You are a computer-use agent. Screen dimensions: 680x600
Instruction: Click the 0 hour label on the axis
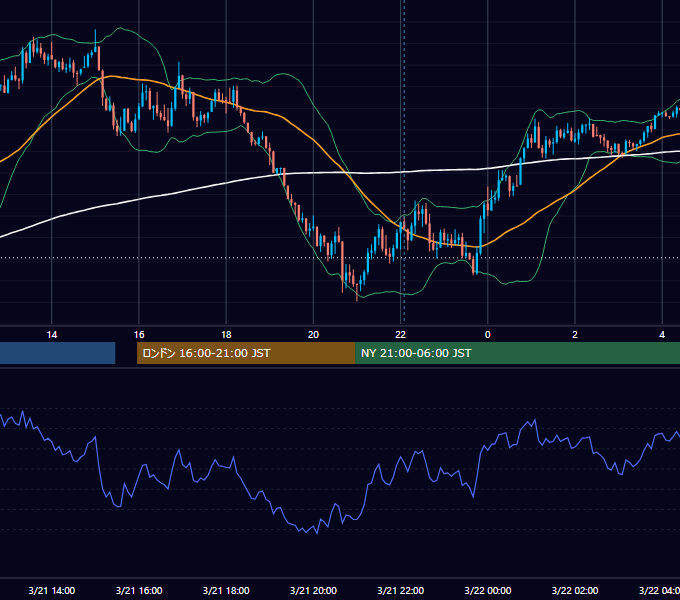pos(487,335)
